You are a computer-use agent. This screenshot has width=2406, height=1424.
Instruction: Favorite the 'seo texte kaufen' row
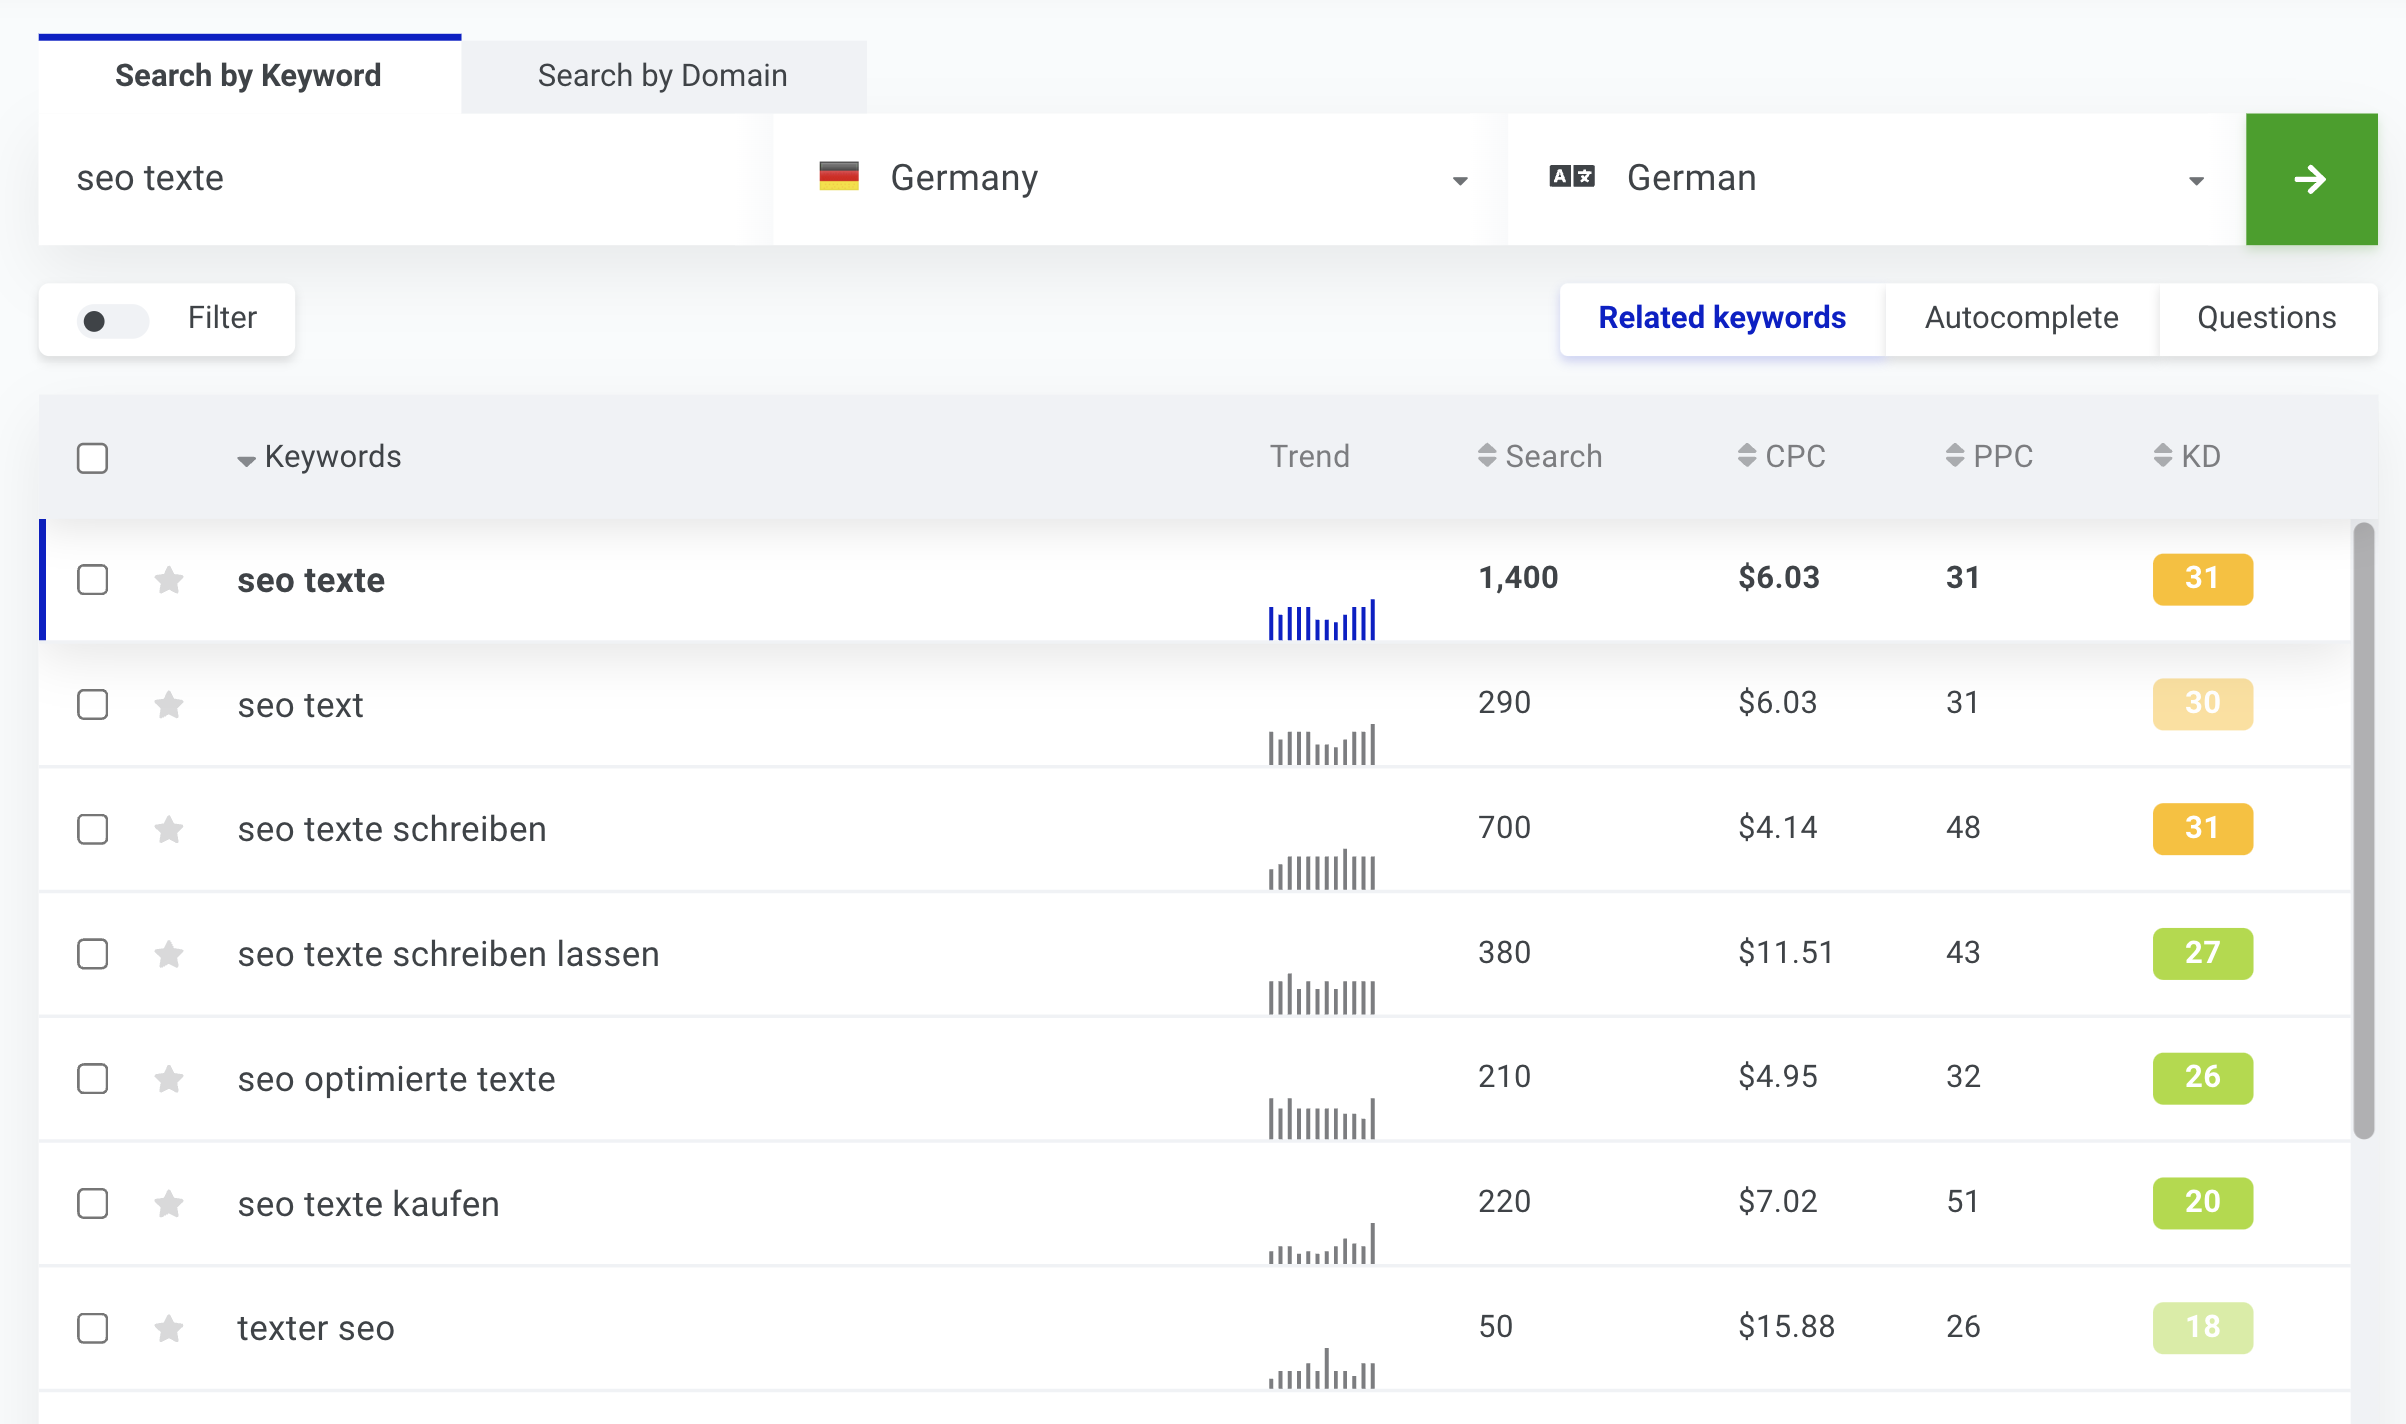coord(169,1203)
